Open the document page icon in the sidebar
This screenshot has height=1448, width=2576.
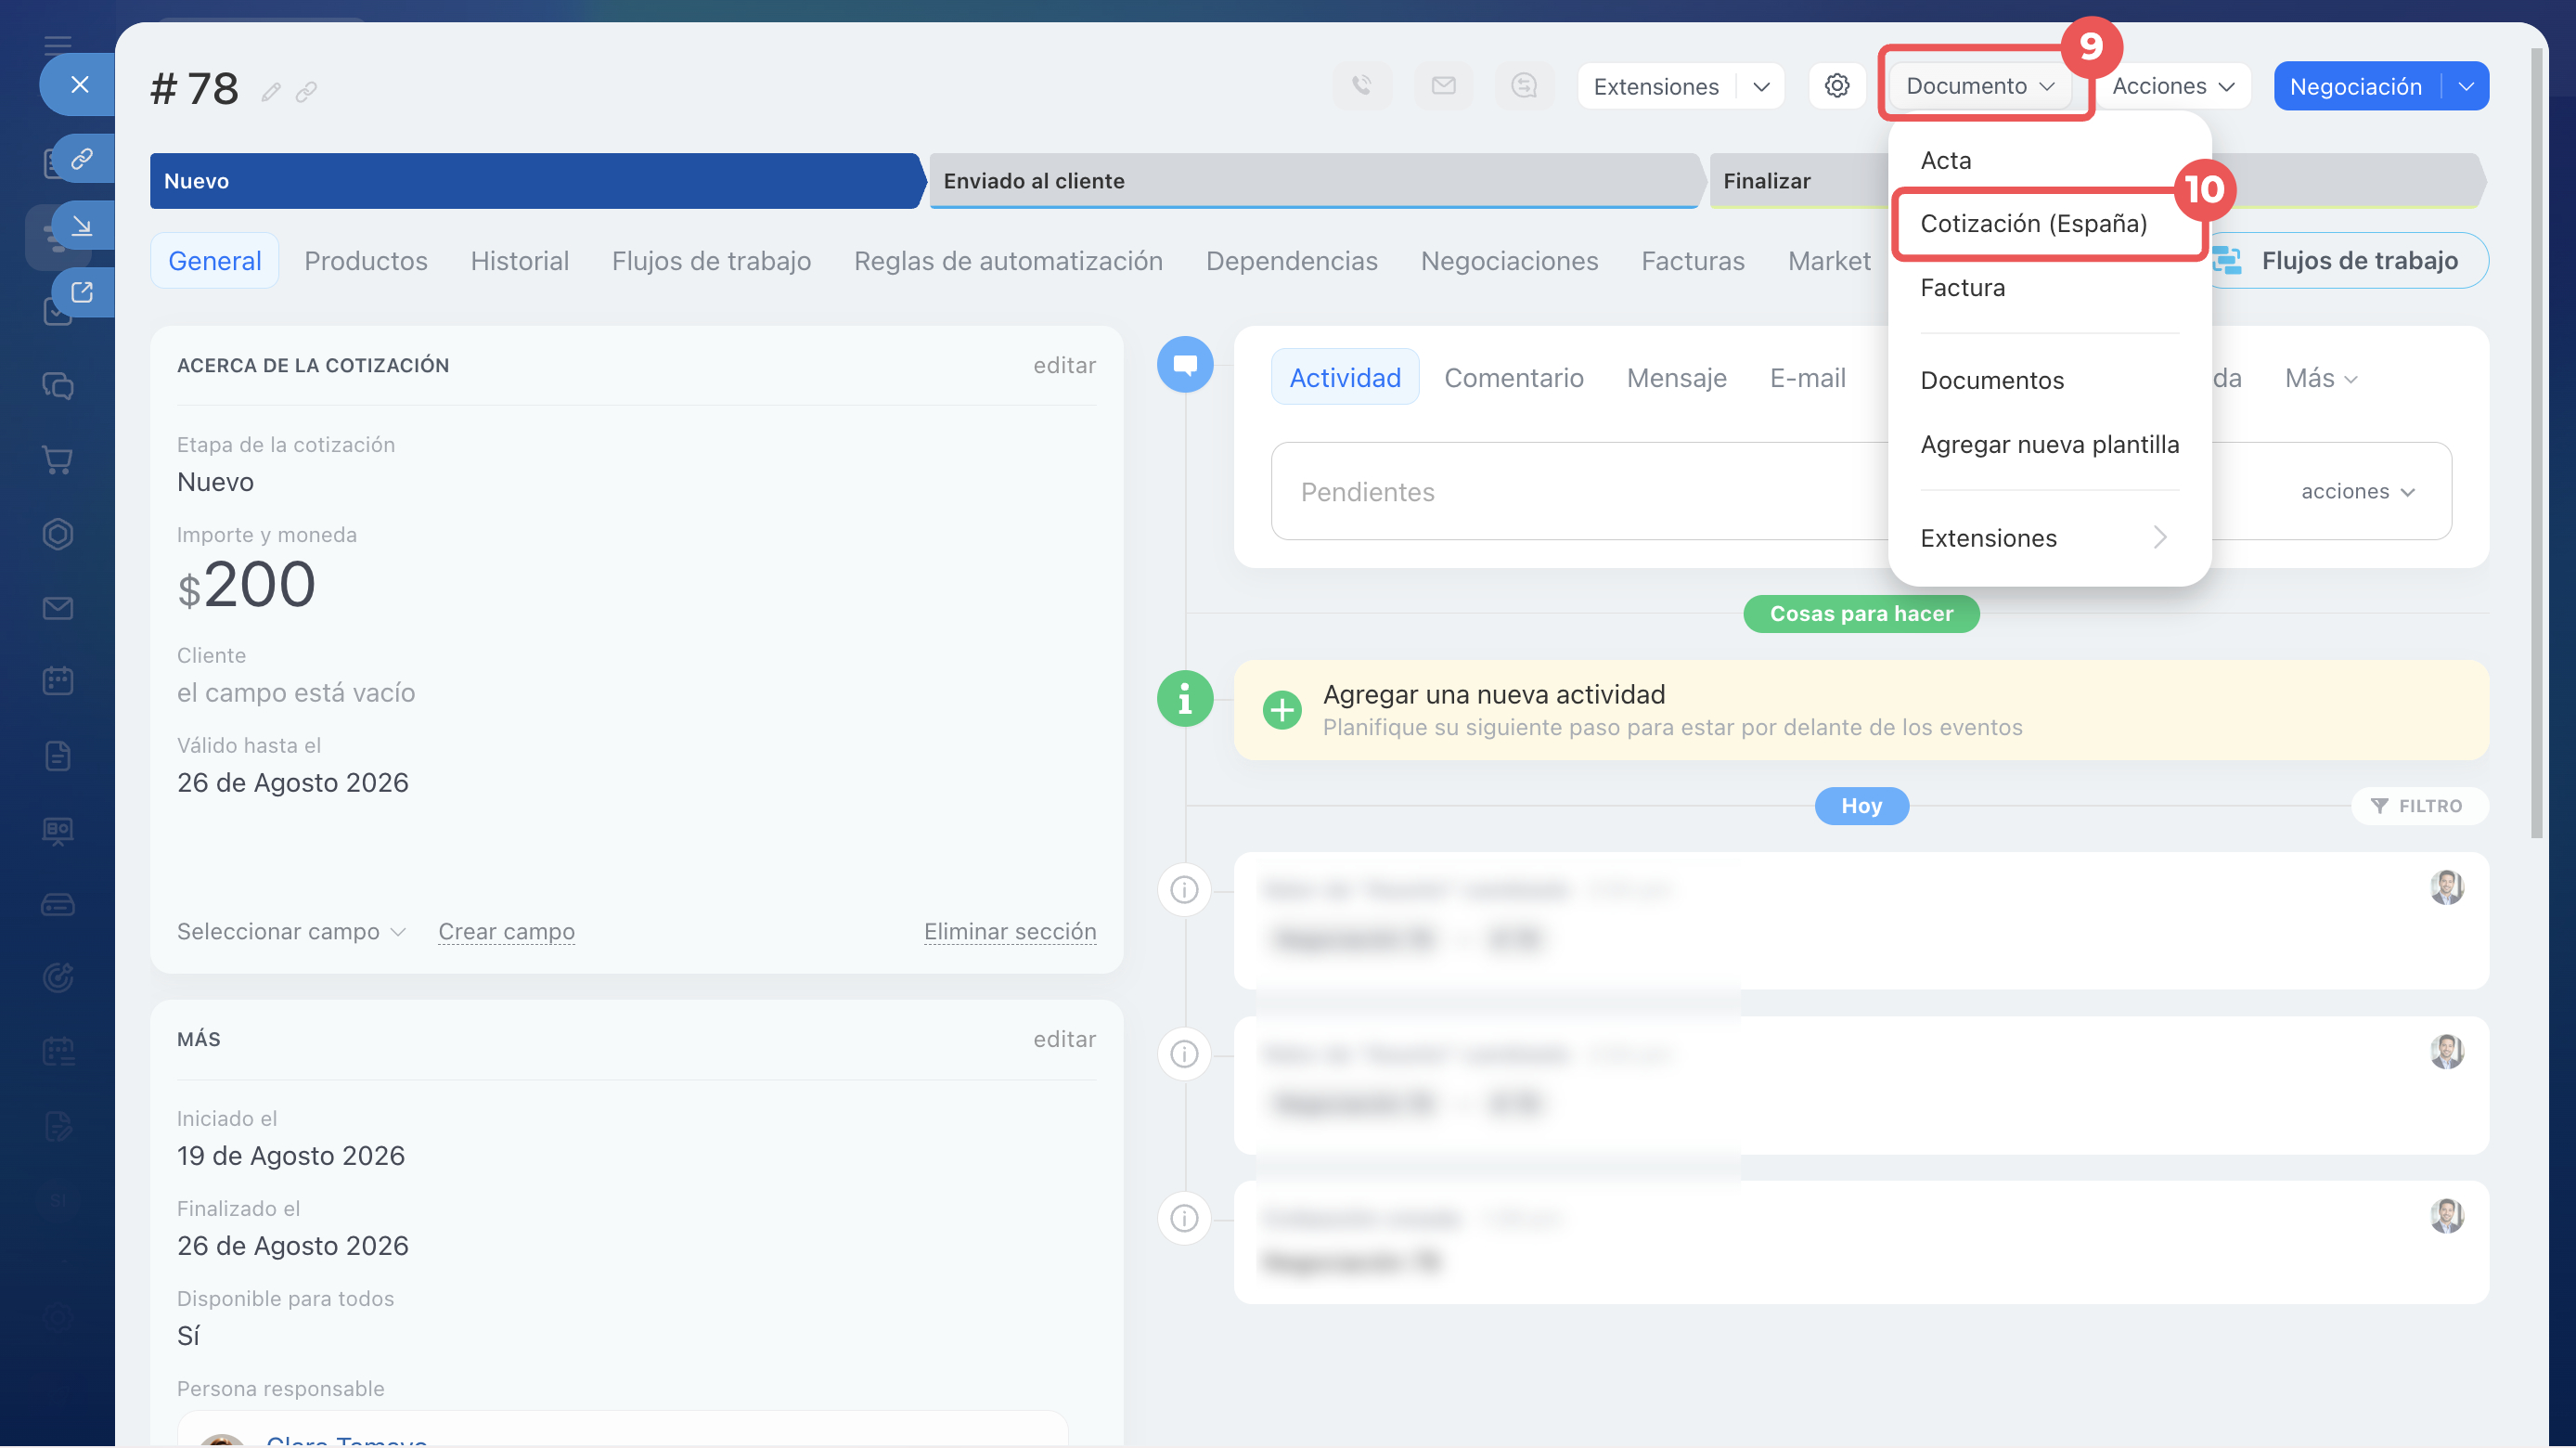[58, 756]
